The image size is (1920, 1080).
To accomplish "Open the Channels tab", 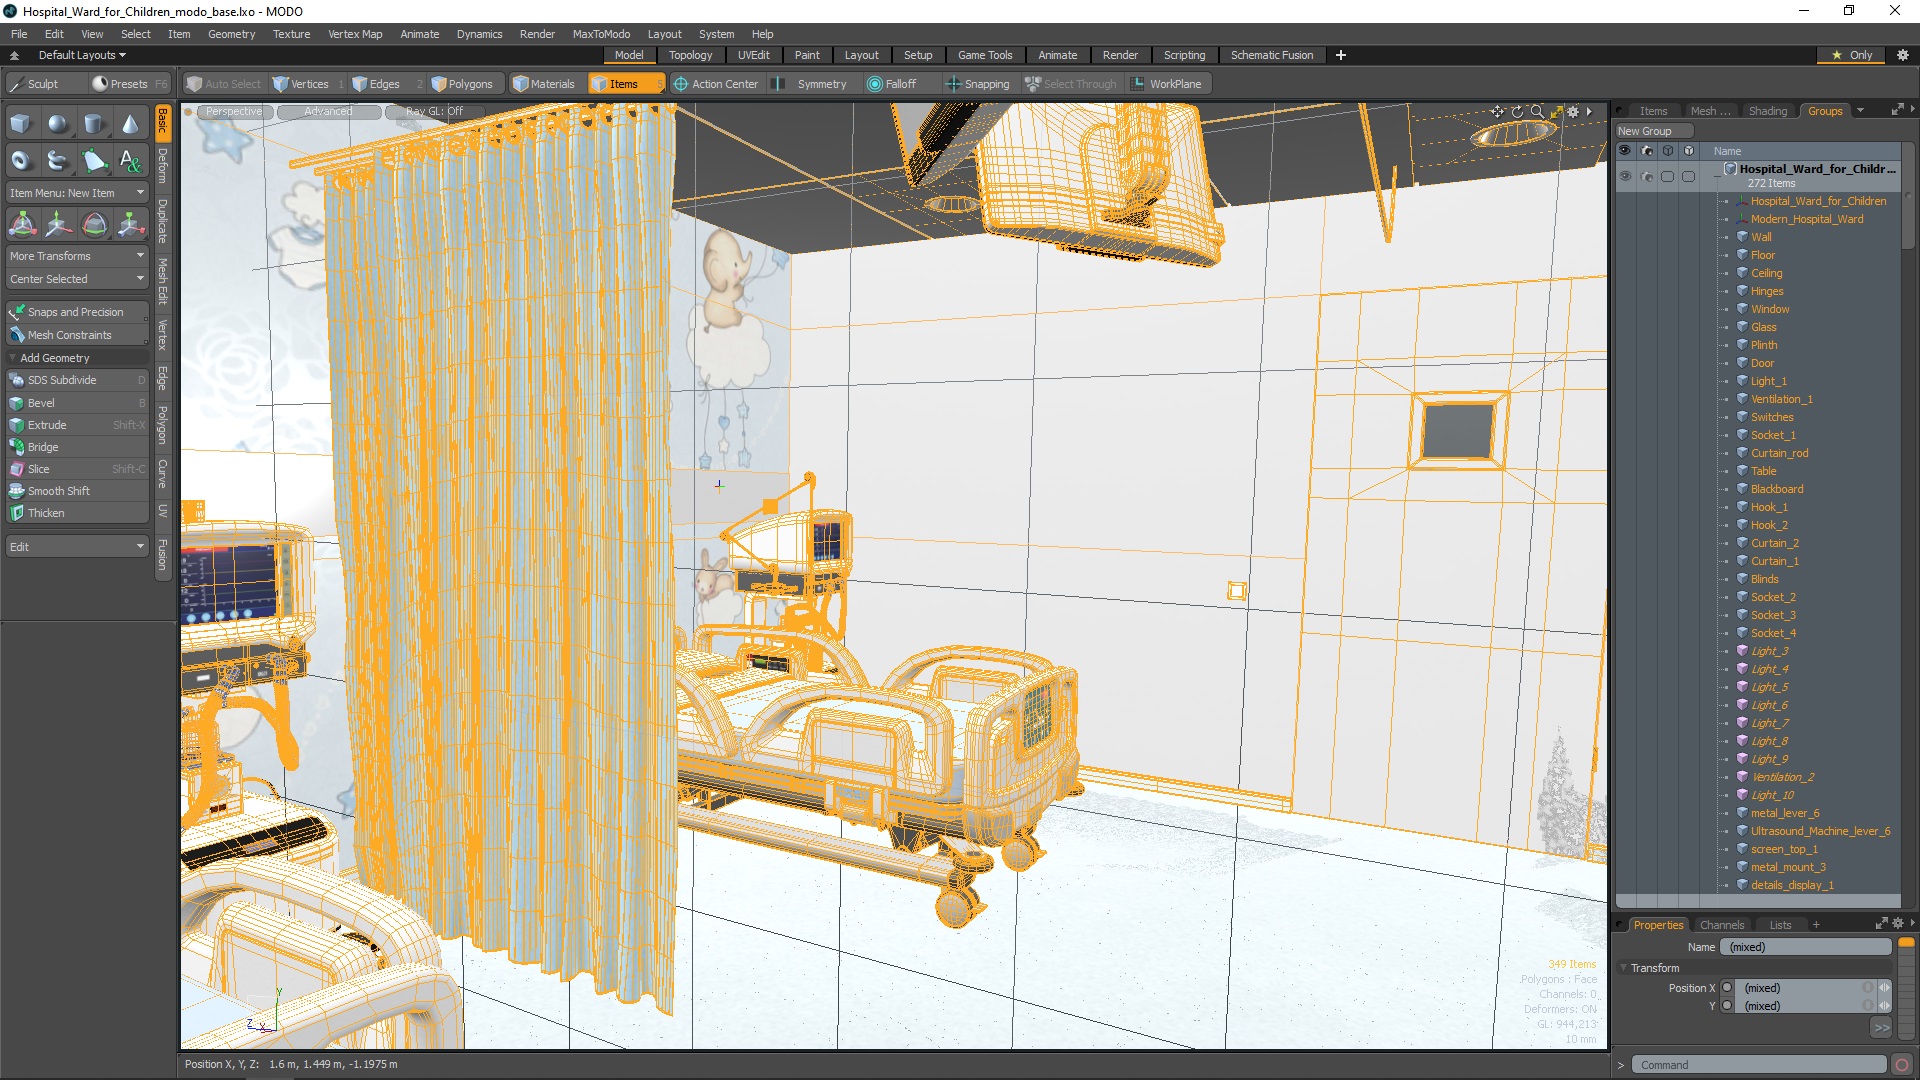I will click(x=1721, y=925).
